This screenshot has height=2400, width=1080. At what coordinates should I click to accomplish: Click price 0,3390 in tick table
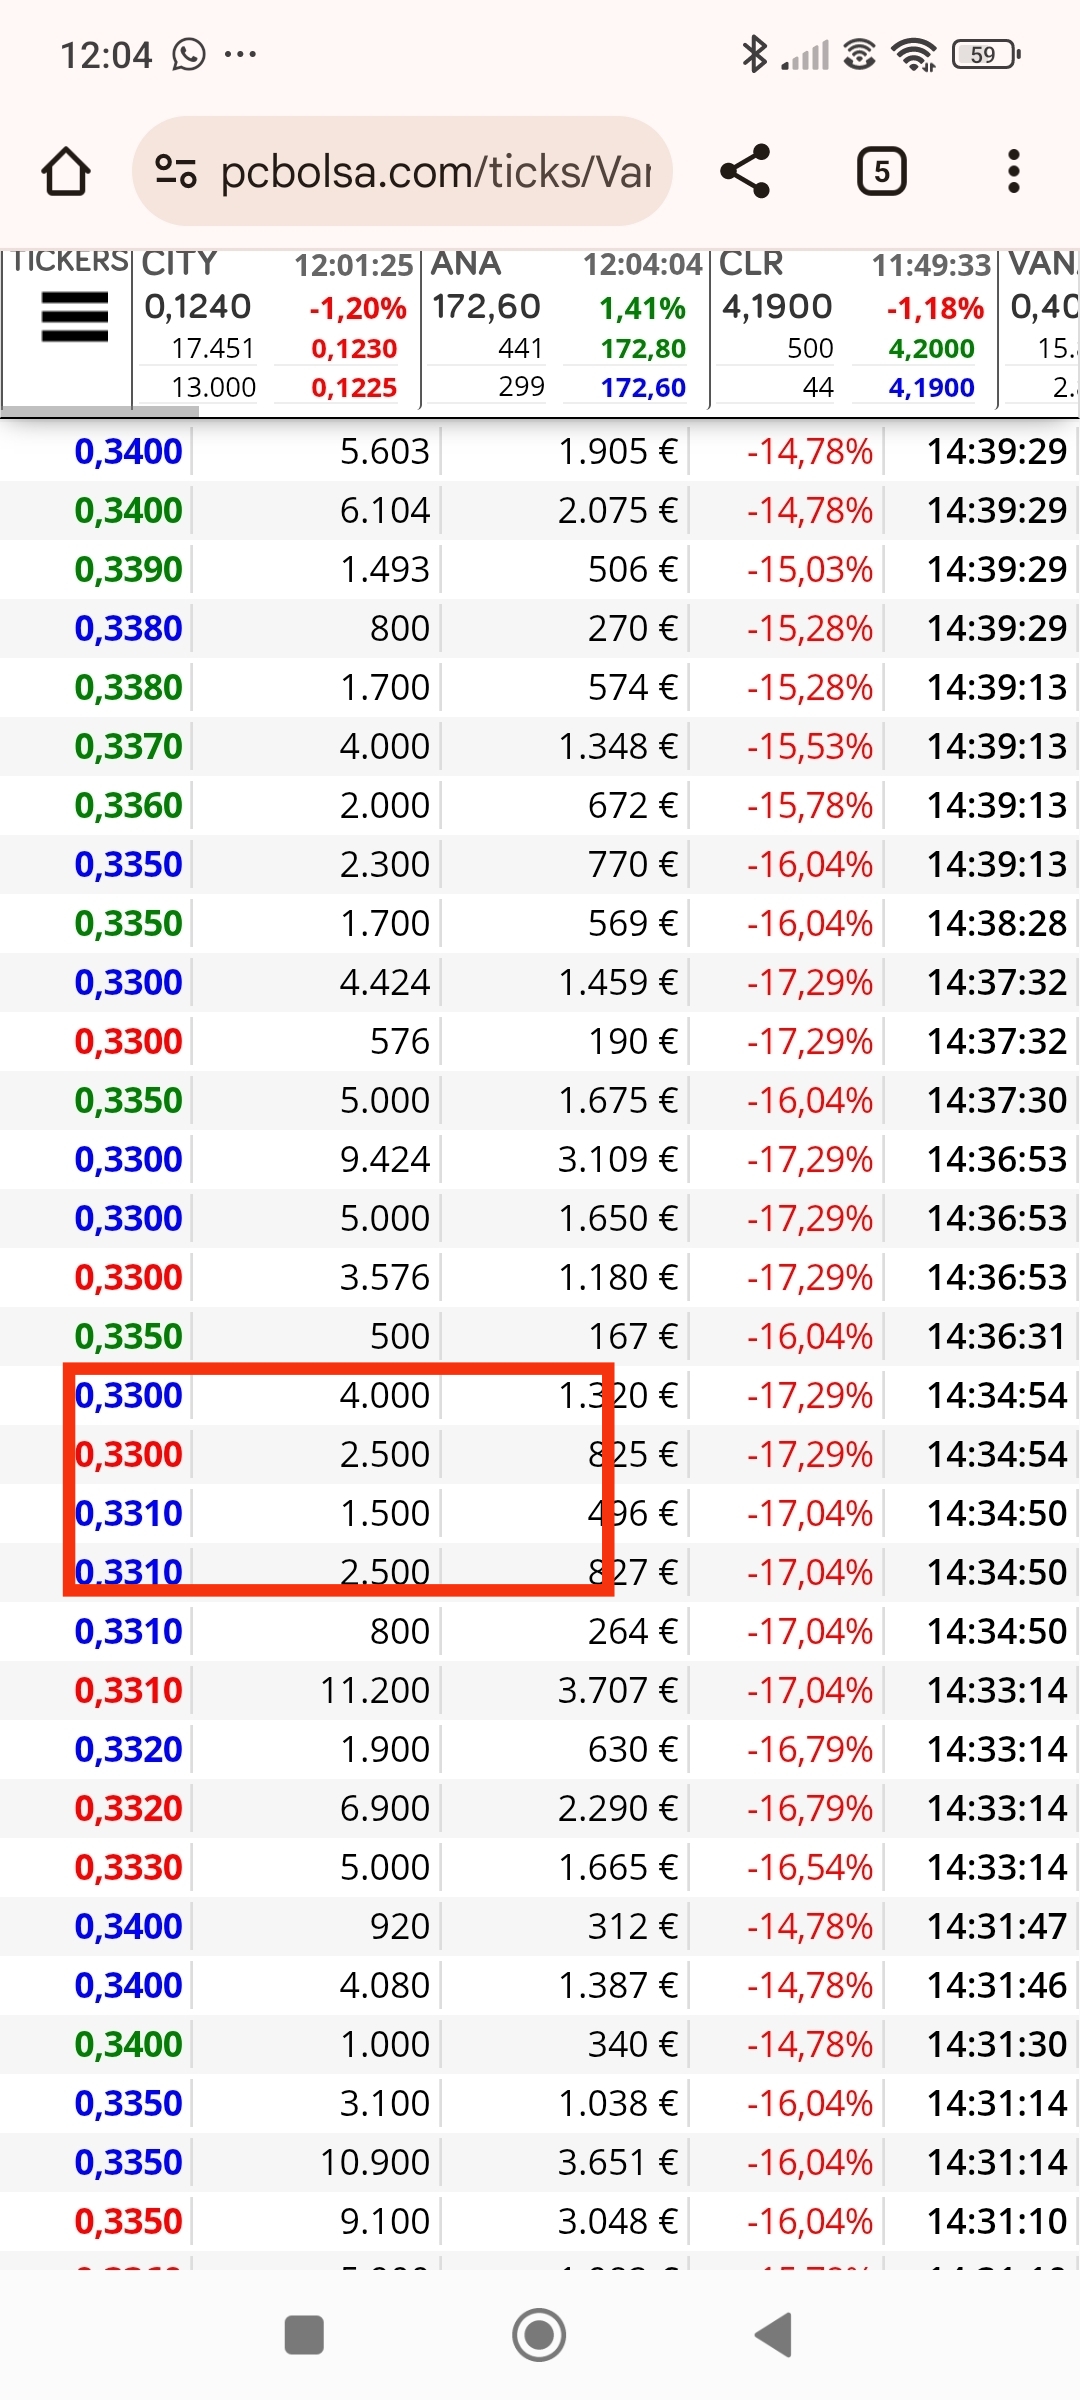coord(129,569)
